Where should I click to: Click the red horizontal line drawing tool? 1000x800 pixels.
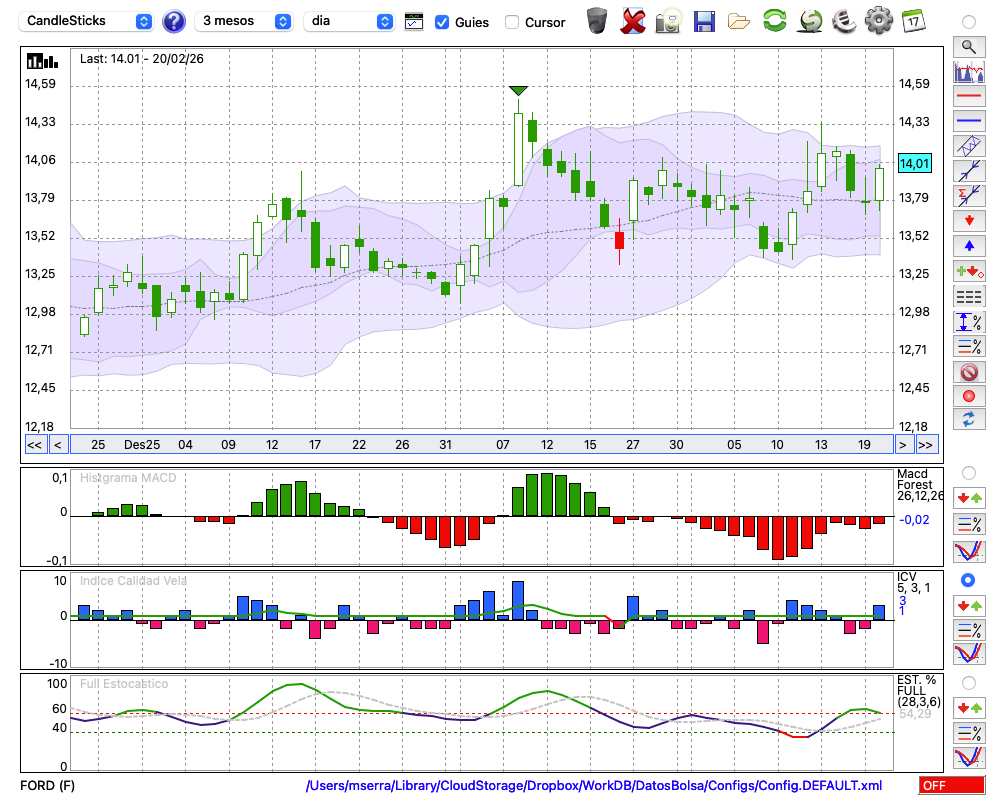pos(968,97)
